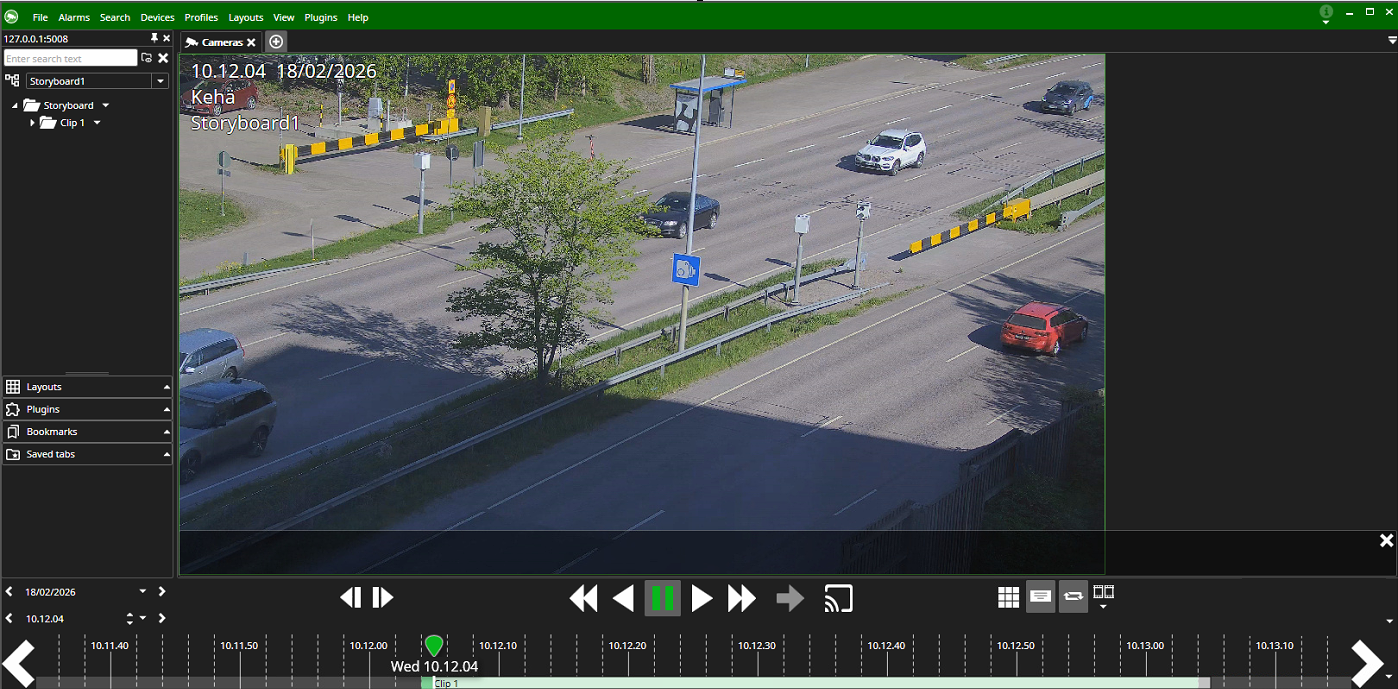
Task: Pin the 127.0.0.1:5008 panel
Action: (154, 38)
